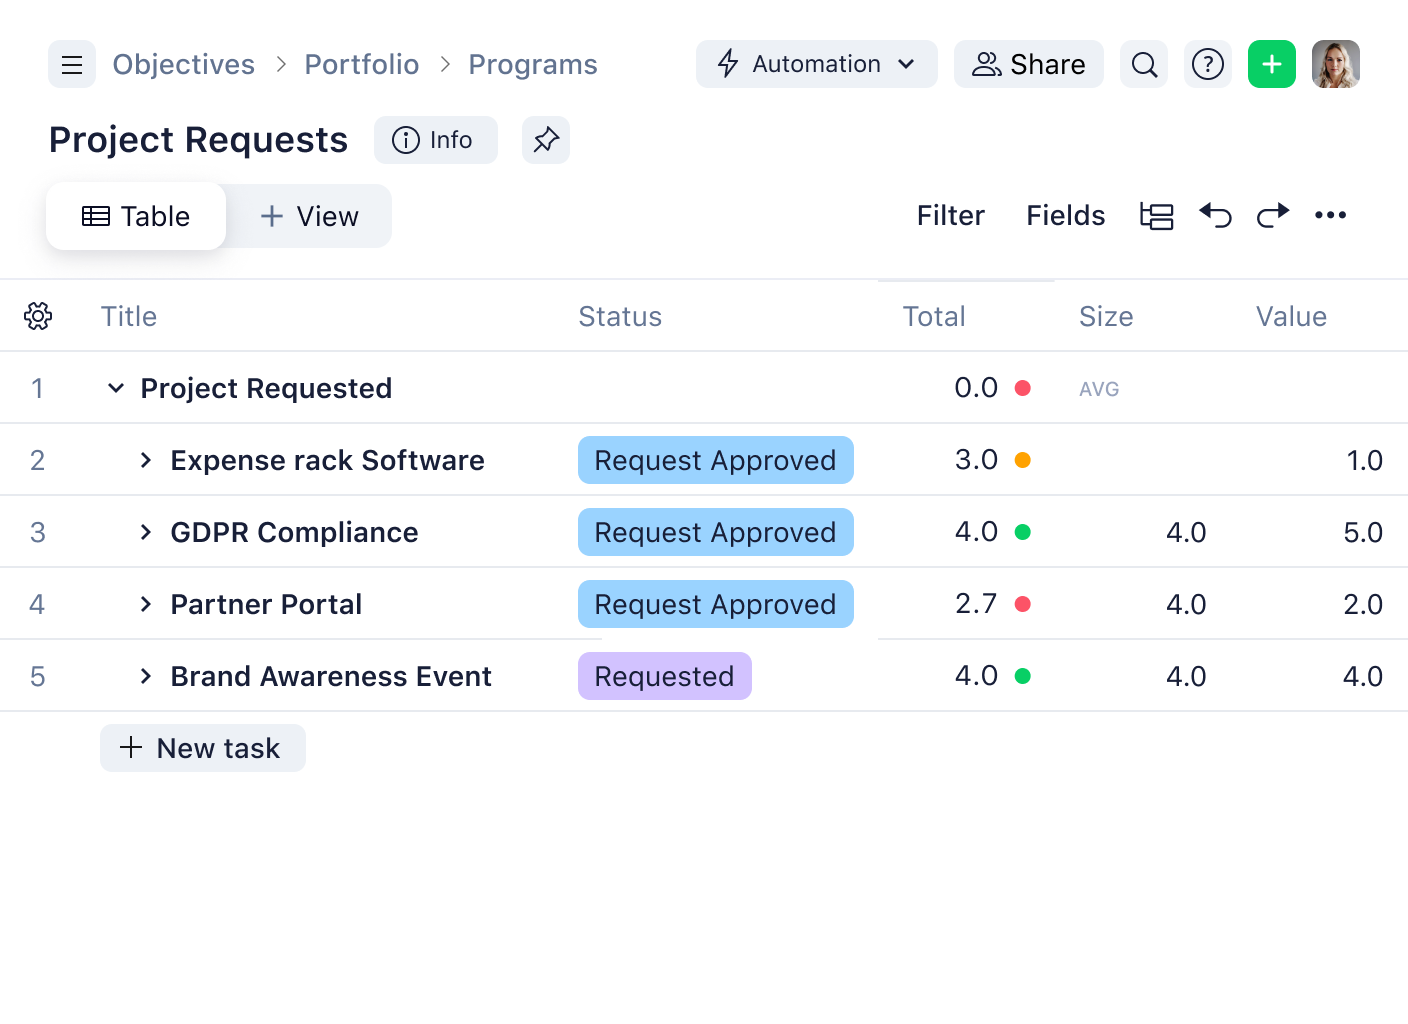Click the green plus icon to create new

(x=1271, y=64)
